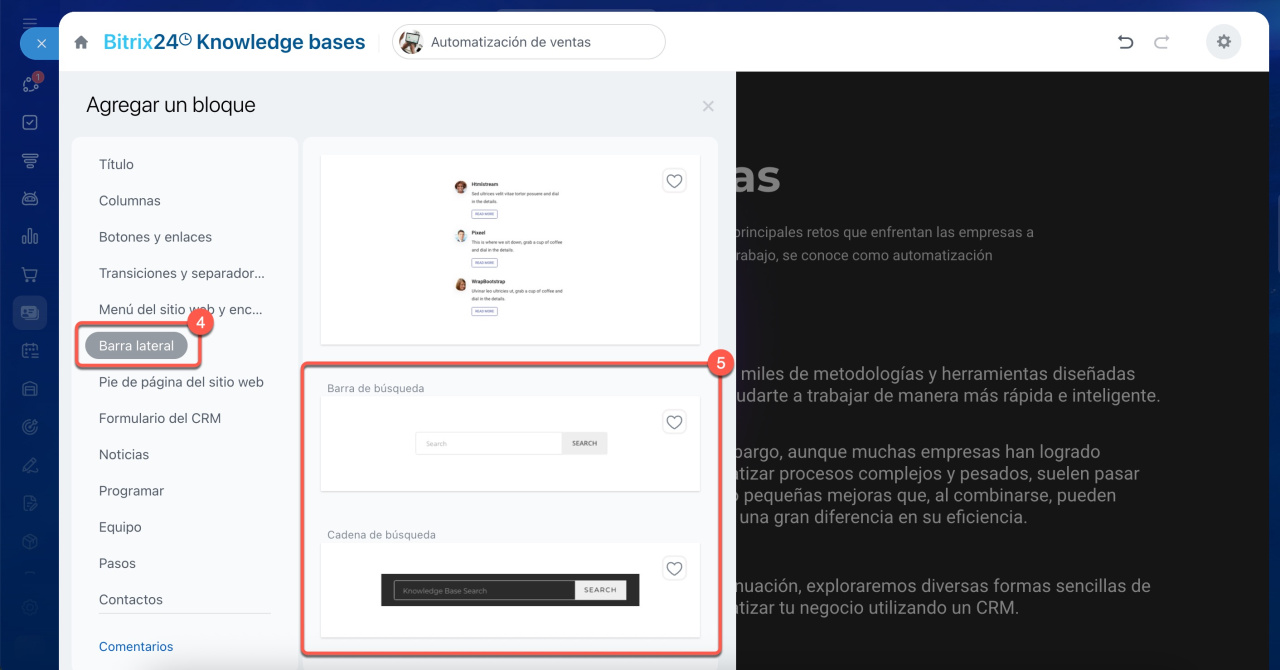Screen dimensions: 1280x670
Task: Insert the Barra de búsqueda block preview
Action: [510, 444]
